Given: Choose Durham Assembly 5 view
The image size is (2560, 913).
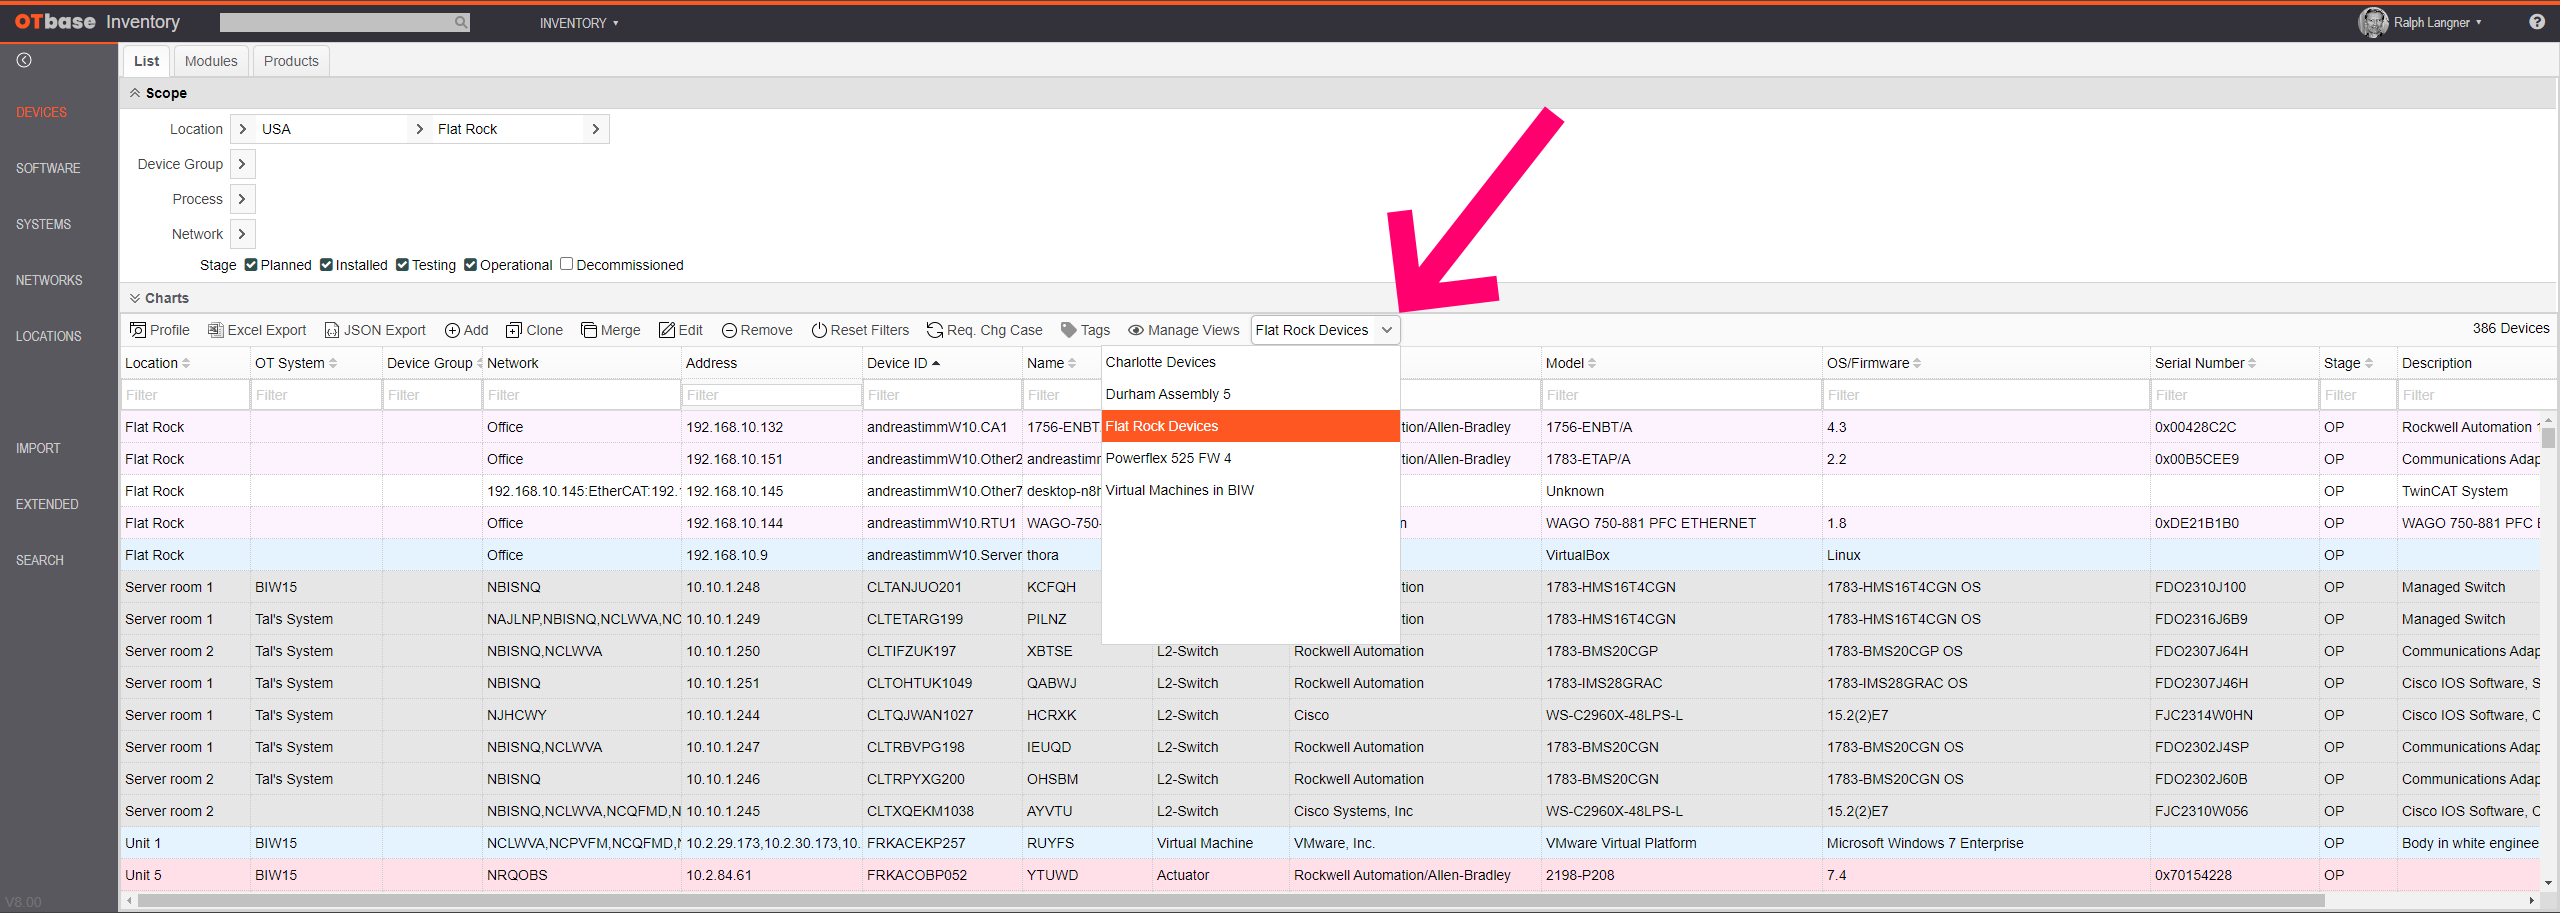Looking at the screenshot, I should tap(1250, 394).
